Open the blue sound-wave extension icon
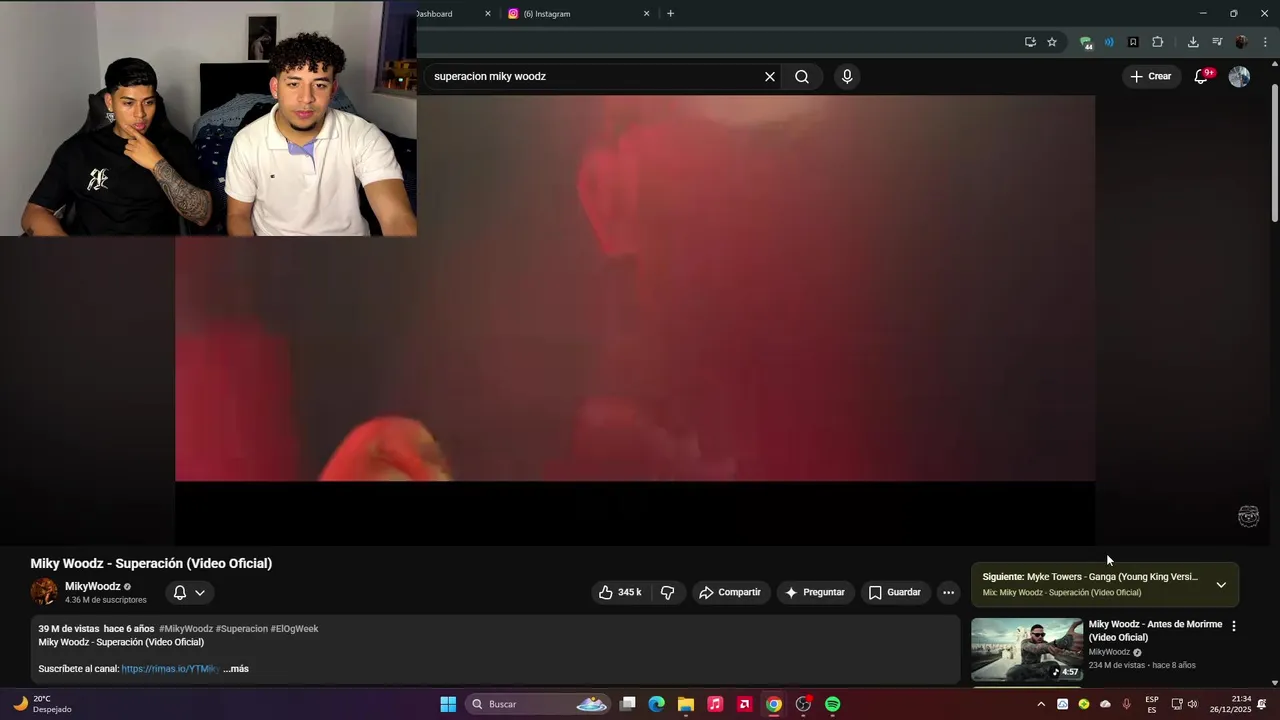Viewport: 1280px width, 720px height. click(x=1109, y=42)
